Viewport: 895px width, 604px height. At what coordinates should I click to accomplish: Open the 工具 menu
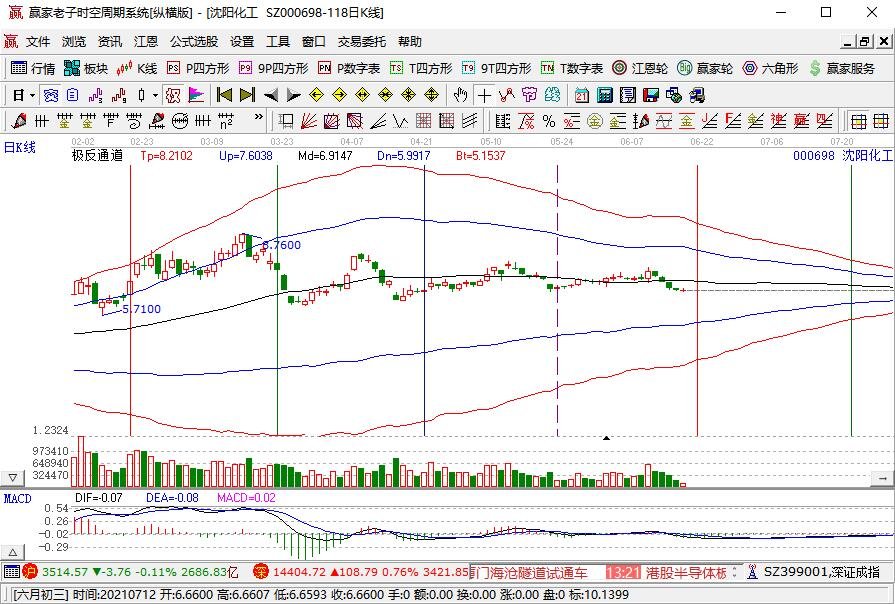click(x=278, y=42)
